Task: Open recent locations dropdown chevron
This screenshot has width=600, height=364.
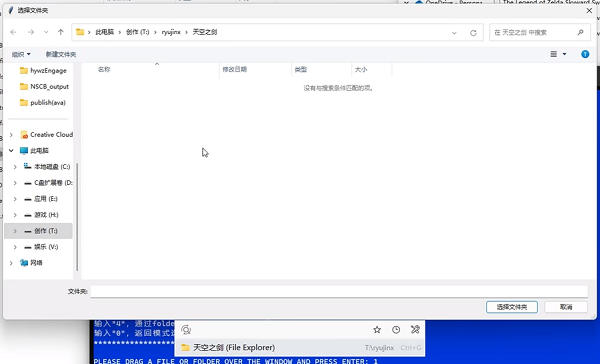Action: 46,33
